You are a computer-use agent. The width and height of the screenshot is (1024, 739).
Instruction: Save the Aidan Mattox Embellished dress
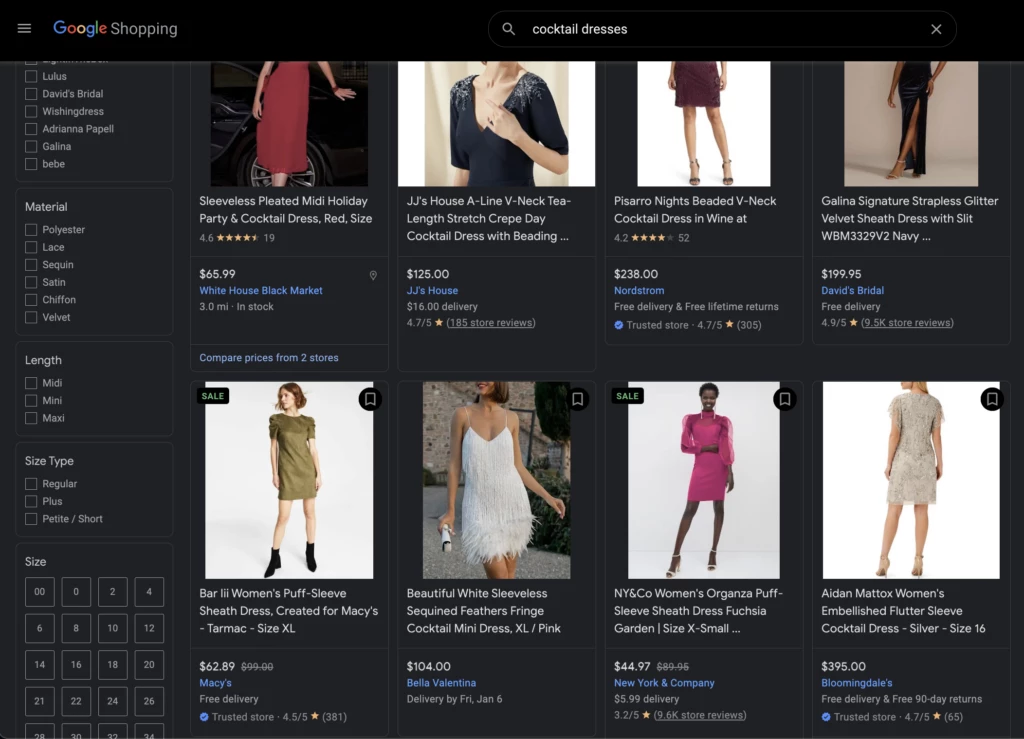tap(991, 399)
